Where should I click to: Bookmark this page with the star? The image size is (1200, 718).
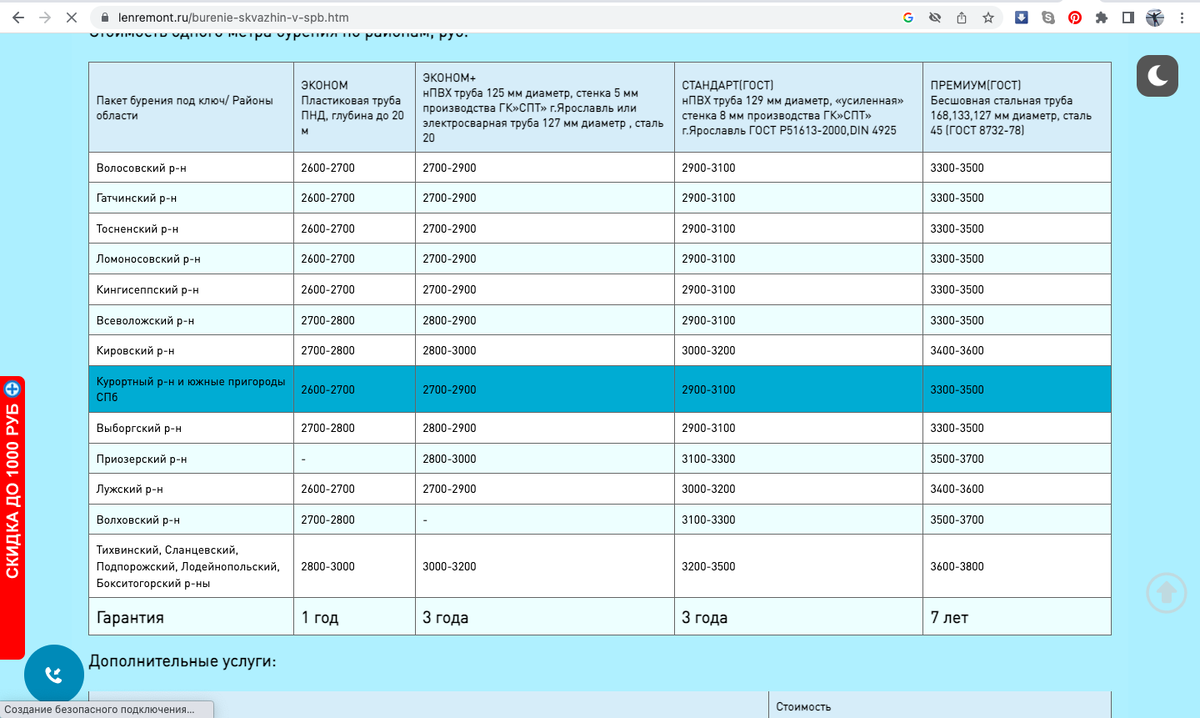point(987,18)
